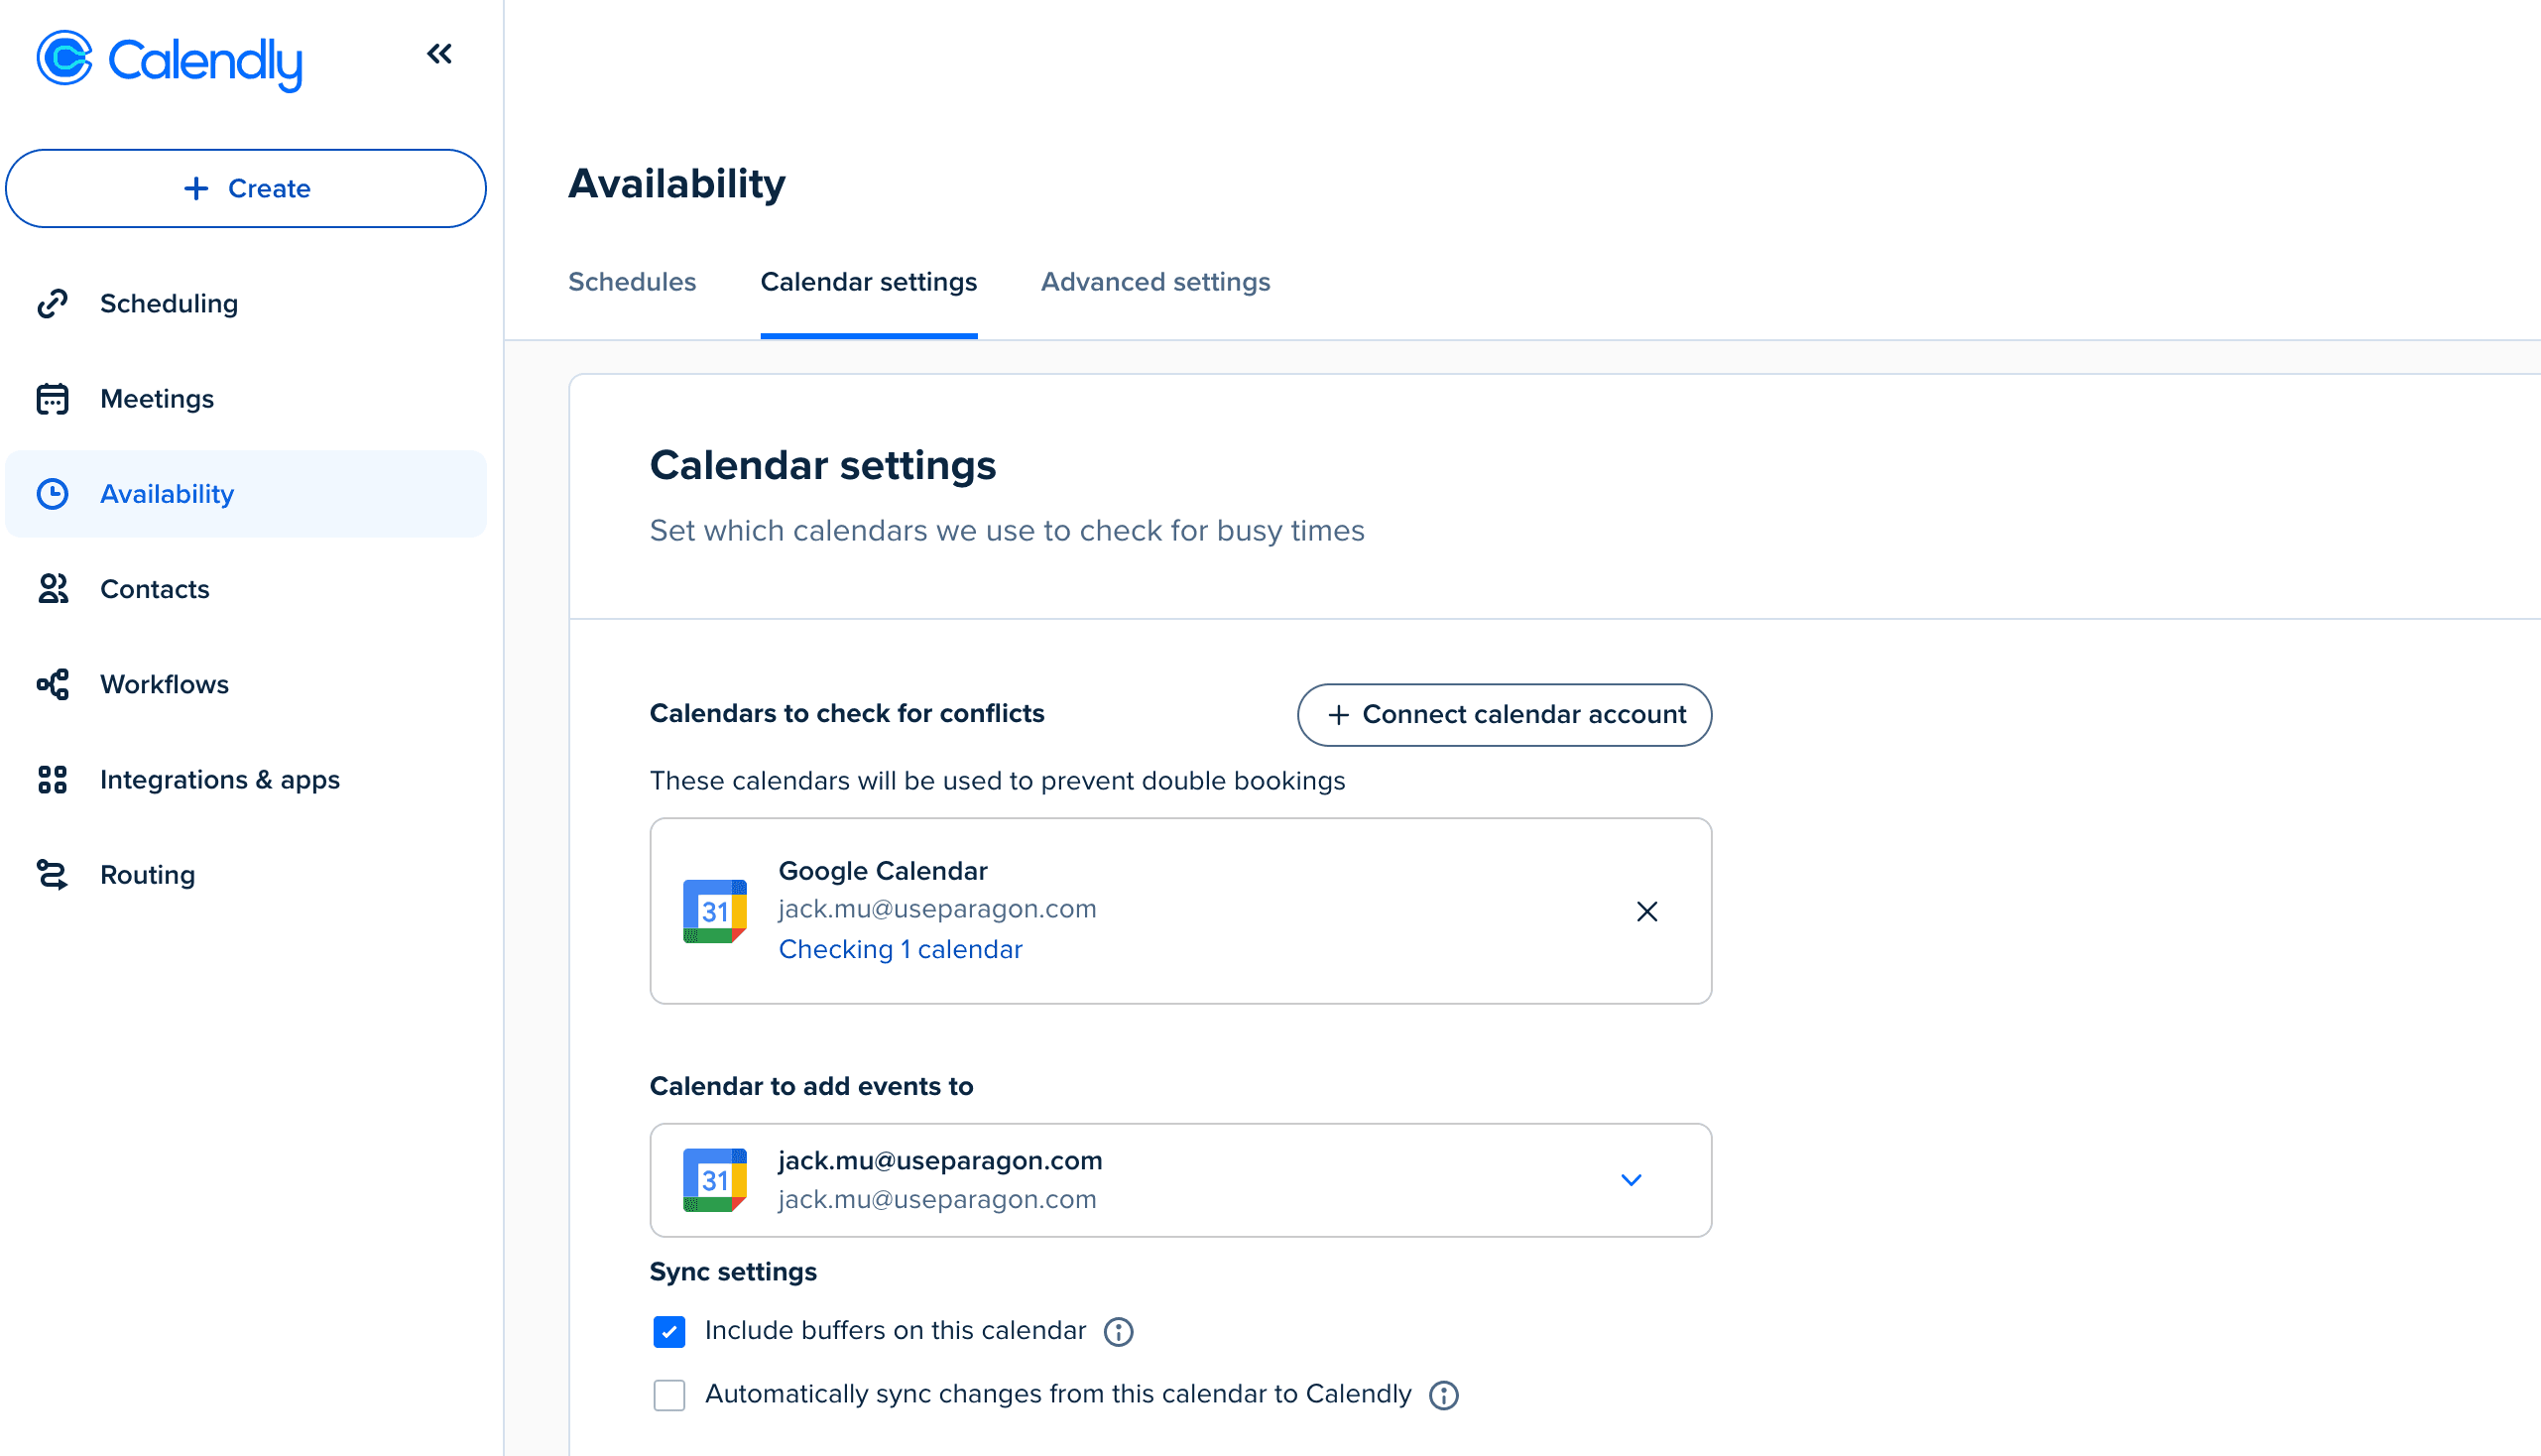Open Scheduling via its link icon
2541x1456 pixels.
pos(52,303)
